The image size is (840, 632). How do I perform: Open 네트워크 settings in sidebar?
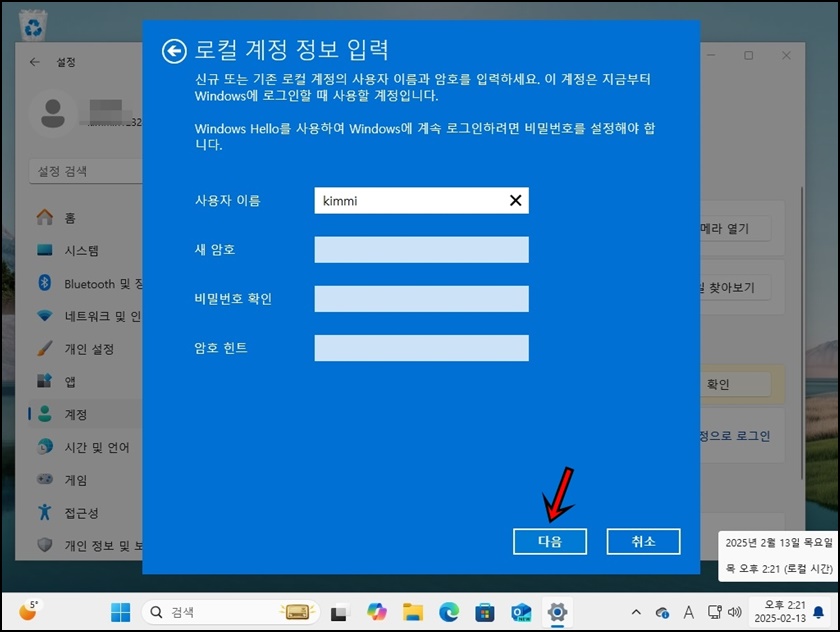coord(86,316)
